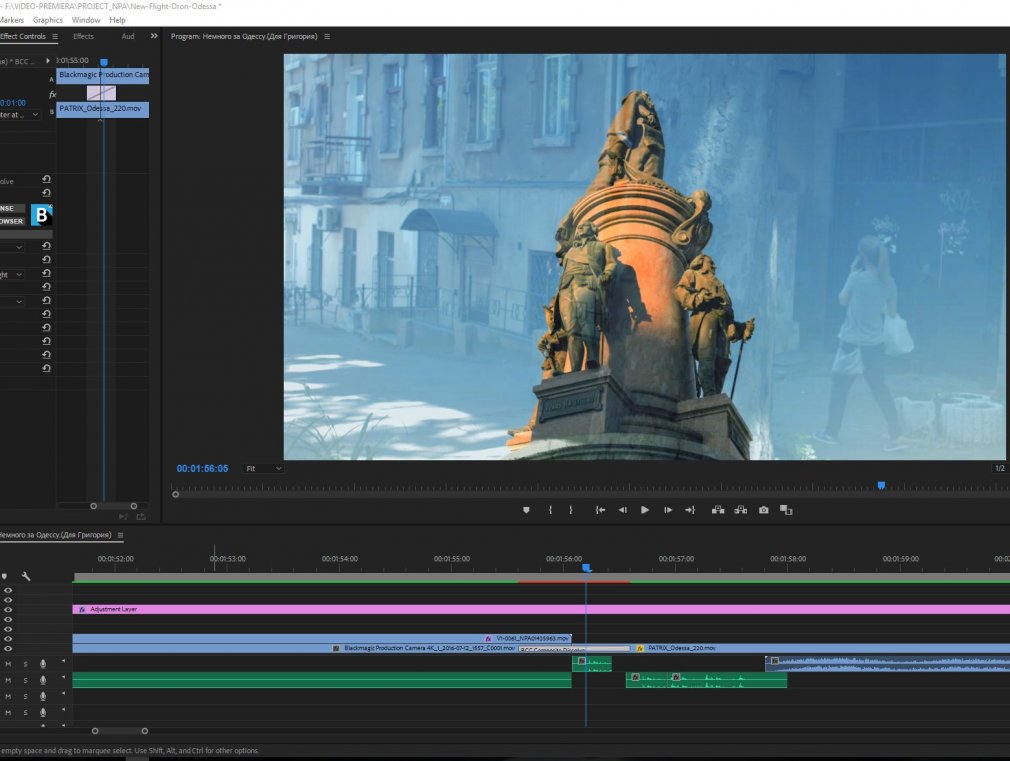The height and width of the screenshot is (761, 1010).
Task: Select the BCC Composite Dissolve transition on timeline
Action: [575, 649]
